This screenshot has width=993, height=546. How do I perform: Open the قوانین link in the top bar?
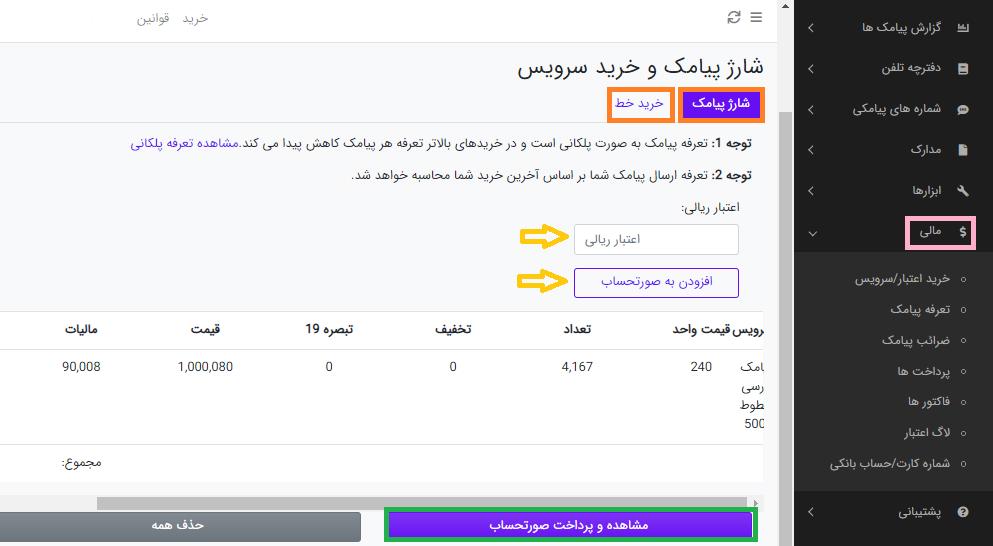[x=153, y=18]
